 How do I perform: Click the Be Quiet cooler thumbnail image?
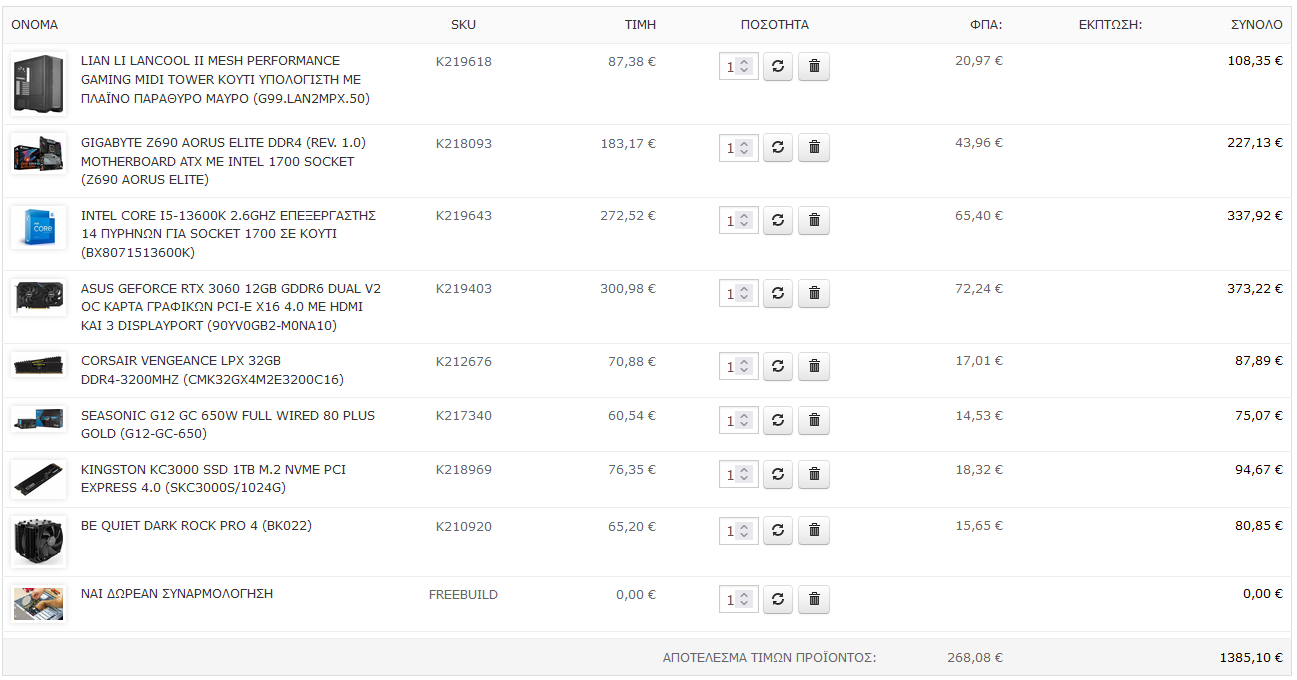[x=39, y=542]
